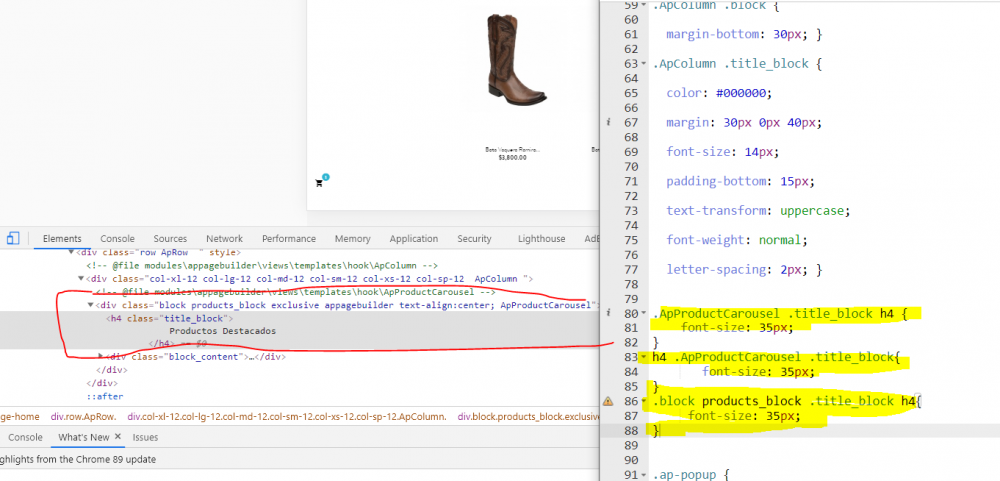Switch to the Network tab

click(224, 239)
